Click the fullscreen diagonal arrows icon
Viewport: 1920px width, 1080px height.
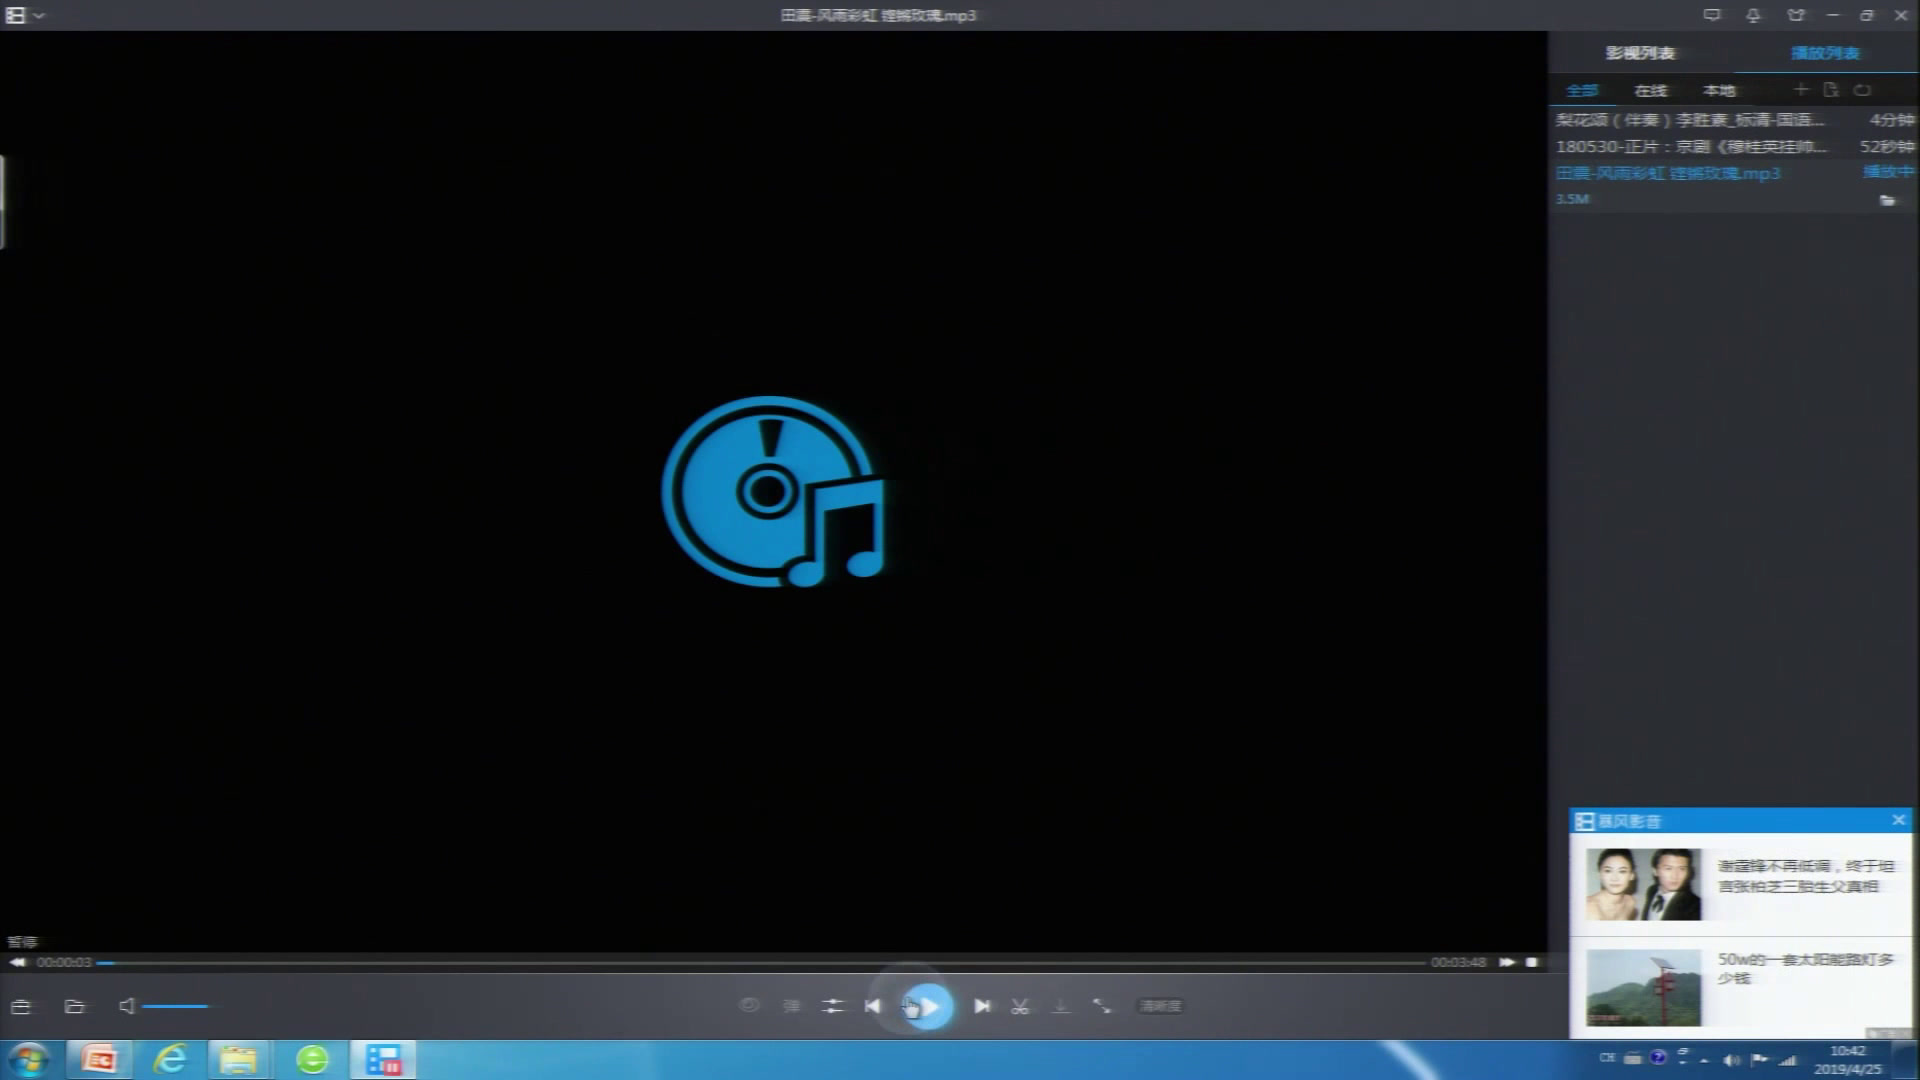[1101, 1006]
